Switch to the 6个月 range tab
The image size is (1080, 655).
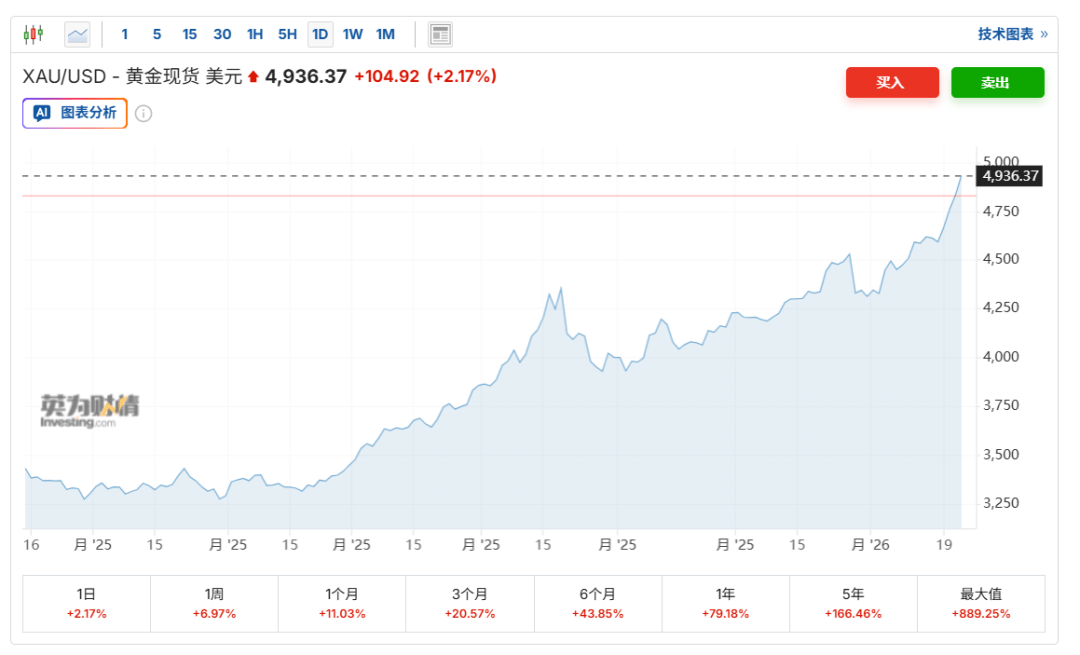point(597,603)
